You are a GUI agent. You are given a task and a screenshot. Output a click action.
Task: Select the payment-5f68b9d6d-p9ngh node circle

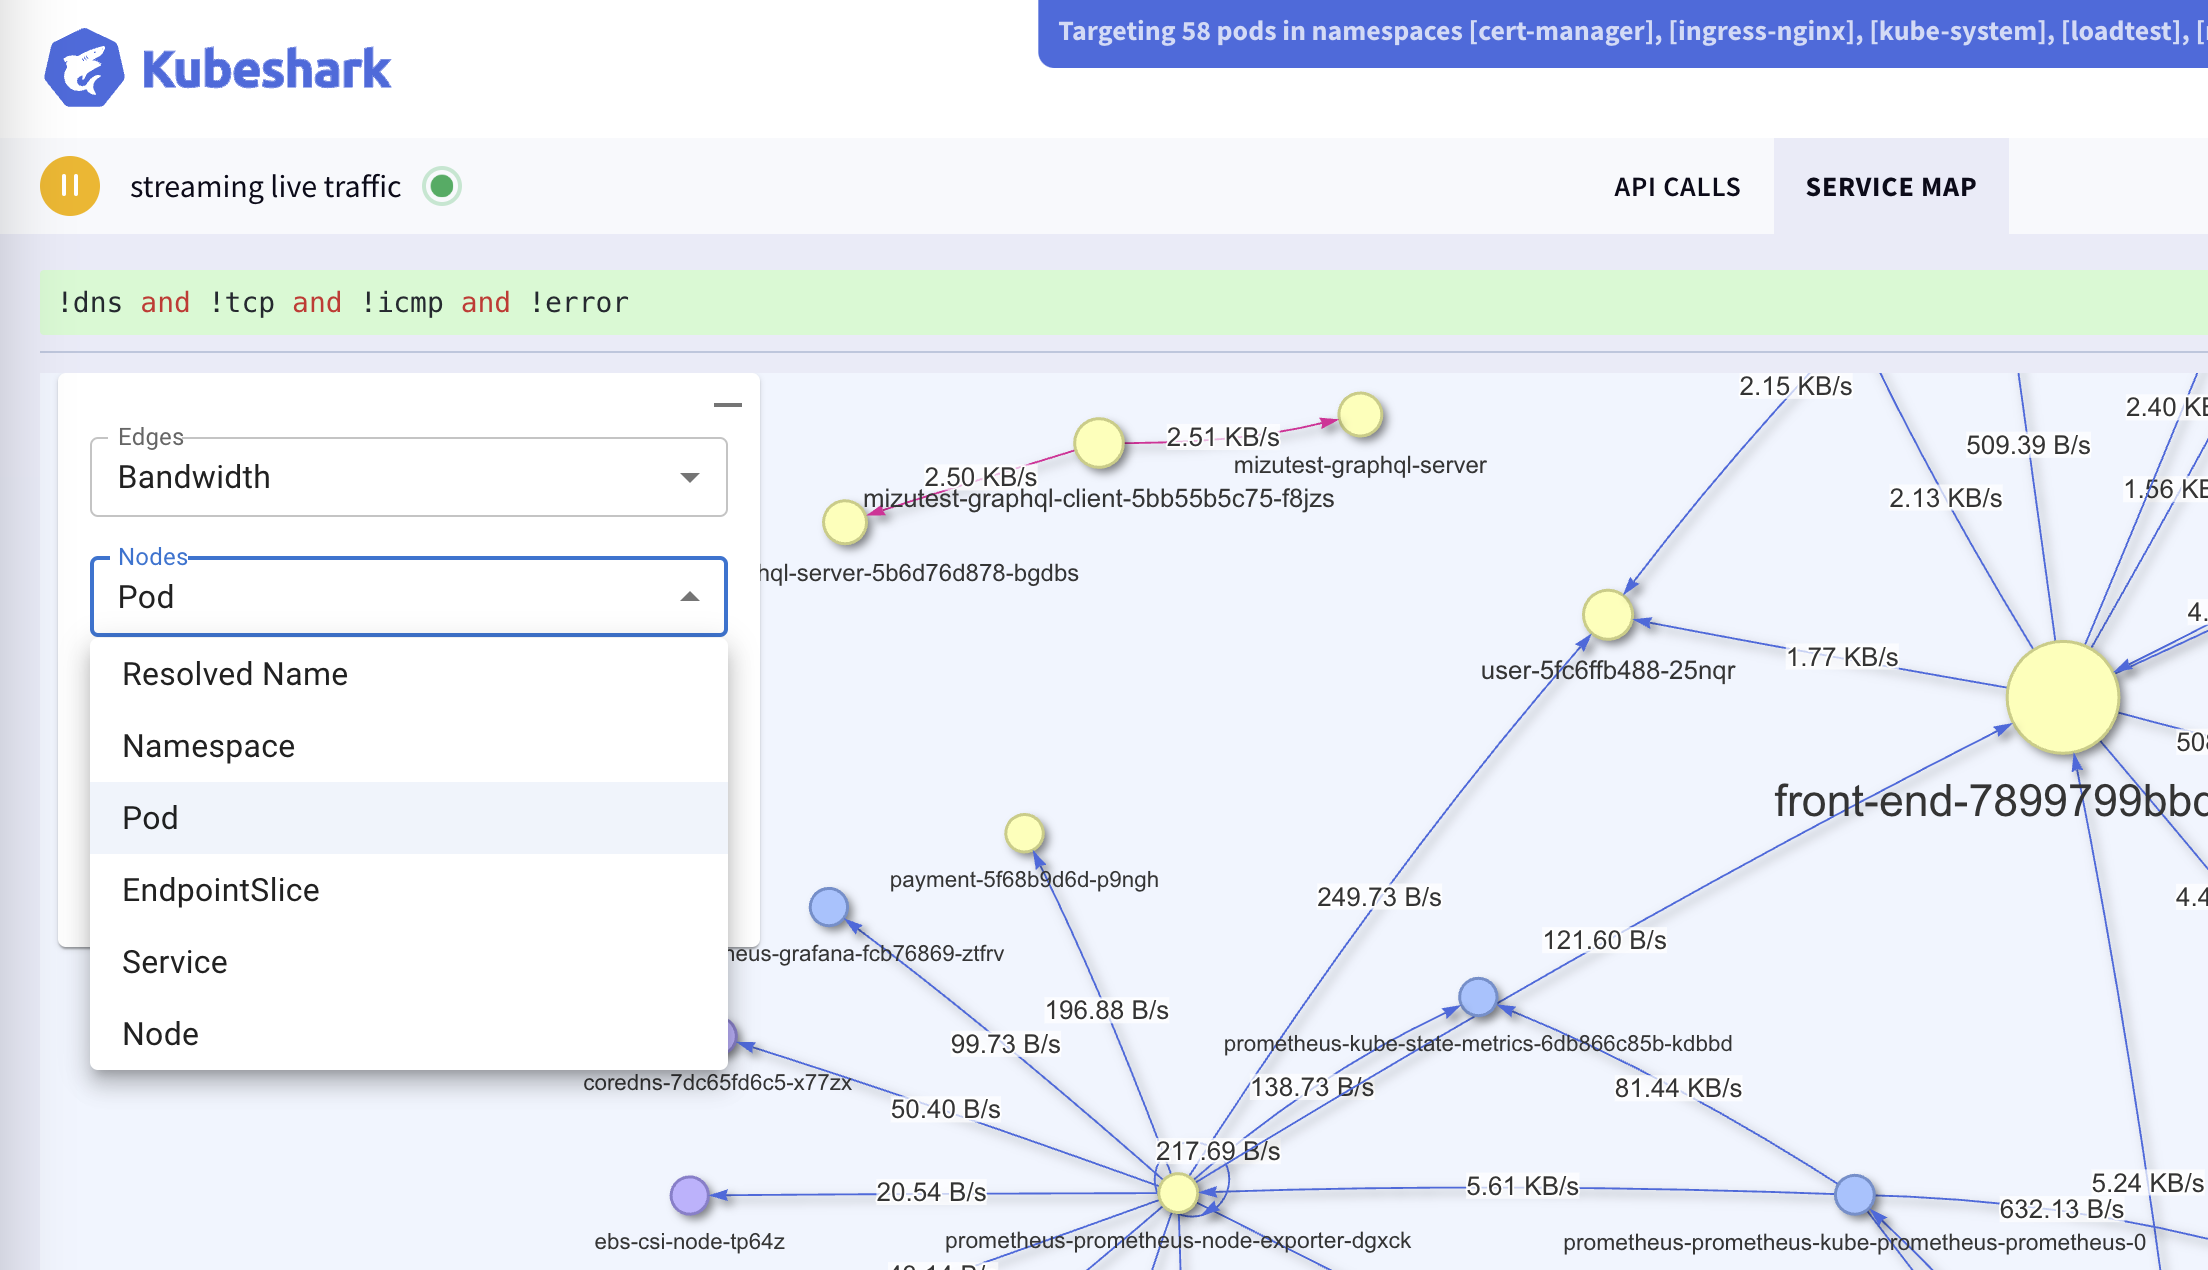(1024, 833)
